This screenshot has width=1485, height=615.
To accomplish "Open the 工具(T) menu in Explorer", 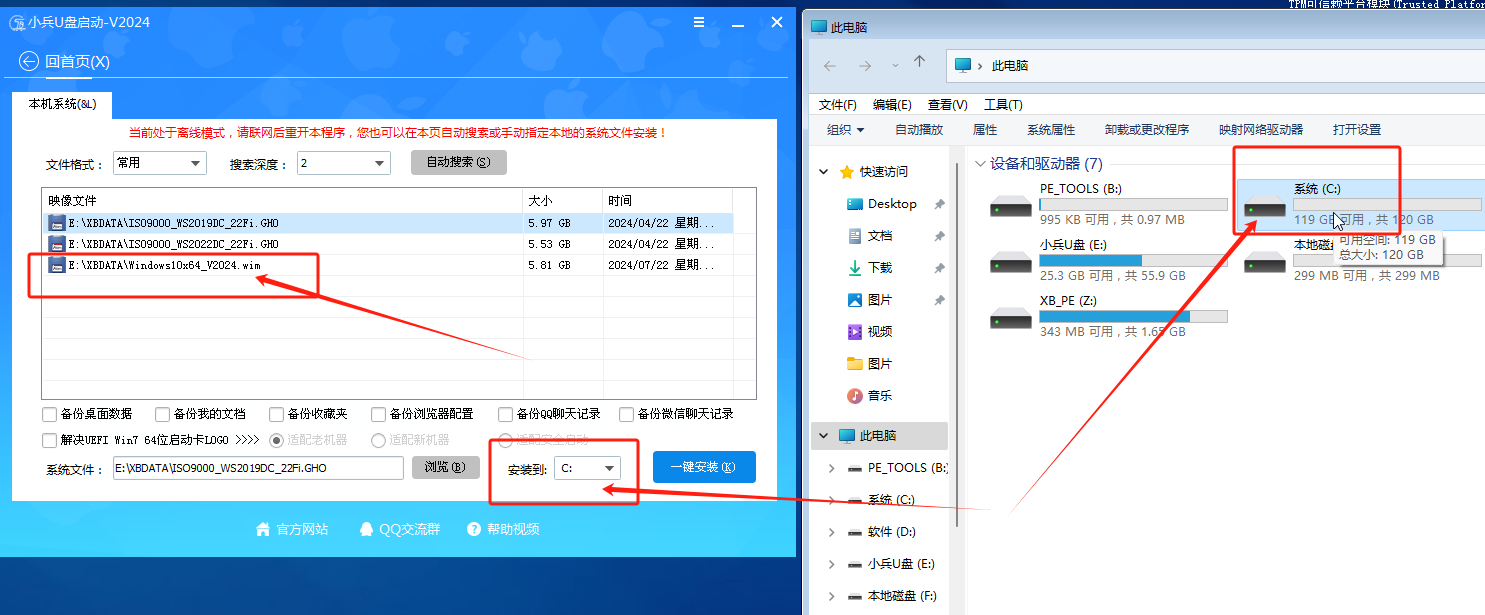I will click(1003, 105).
